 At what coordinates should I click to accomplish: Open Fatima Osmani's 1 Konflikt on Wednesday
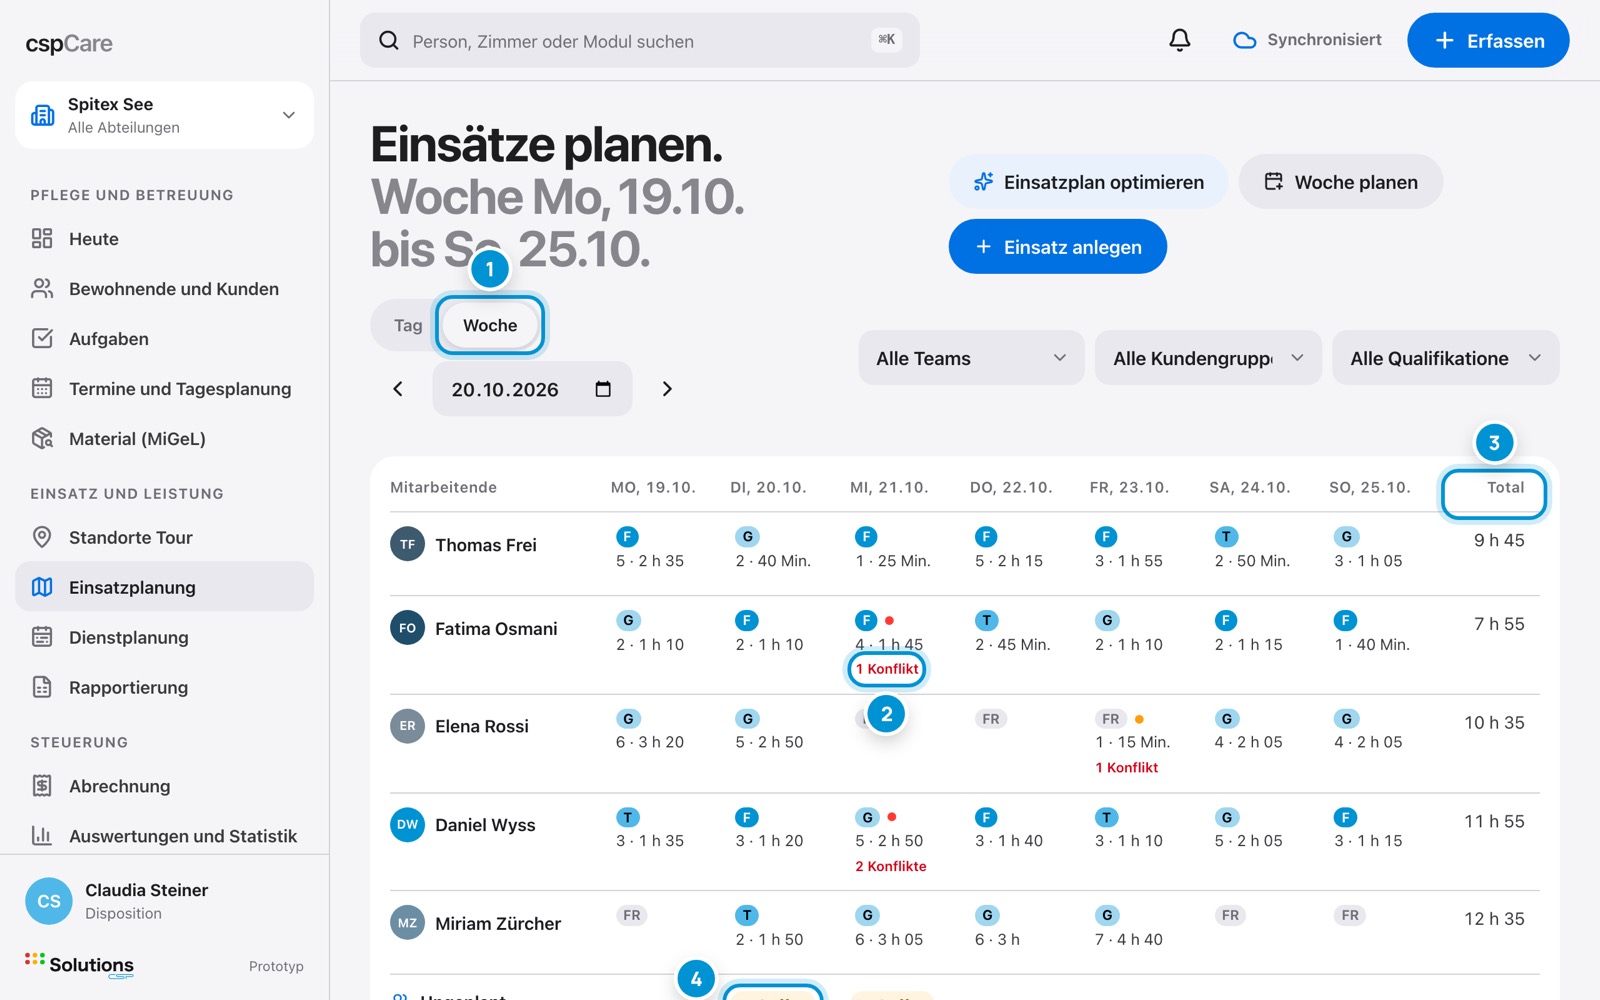[x=887, y=669]
